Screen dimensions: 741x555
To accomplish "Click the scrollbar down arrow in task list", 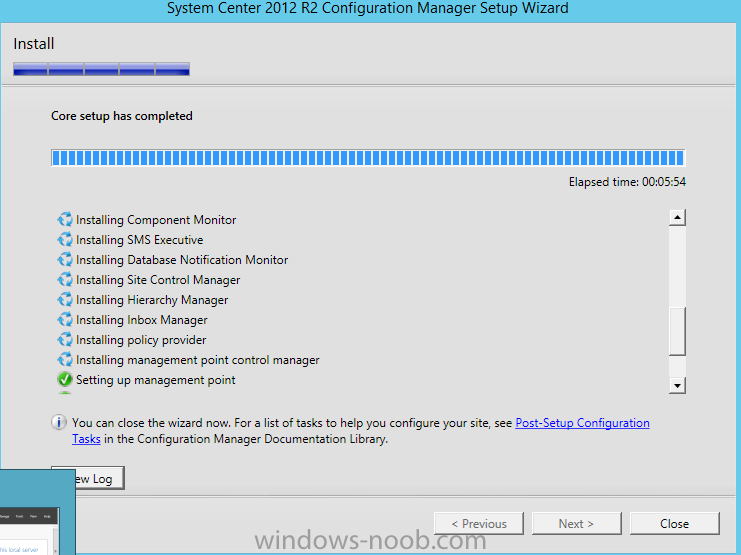I will pos(677,385).
